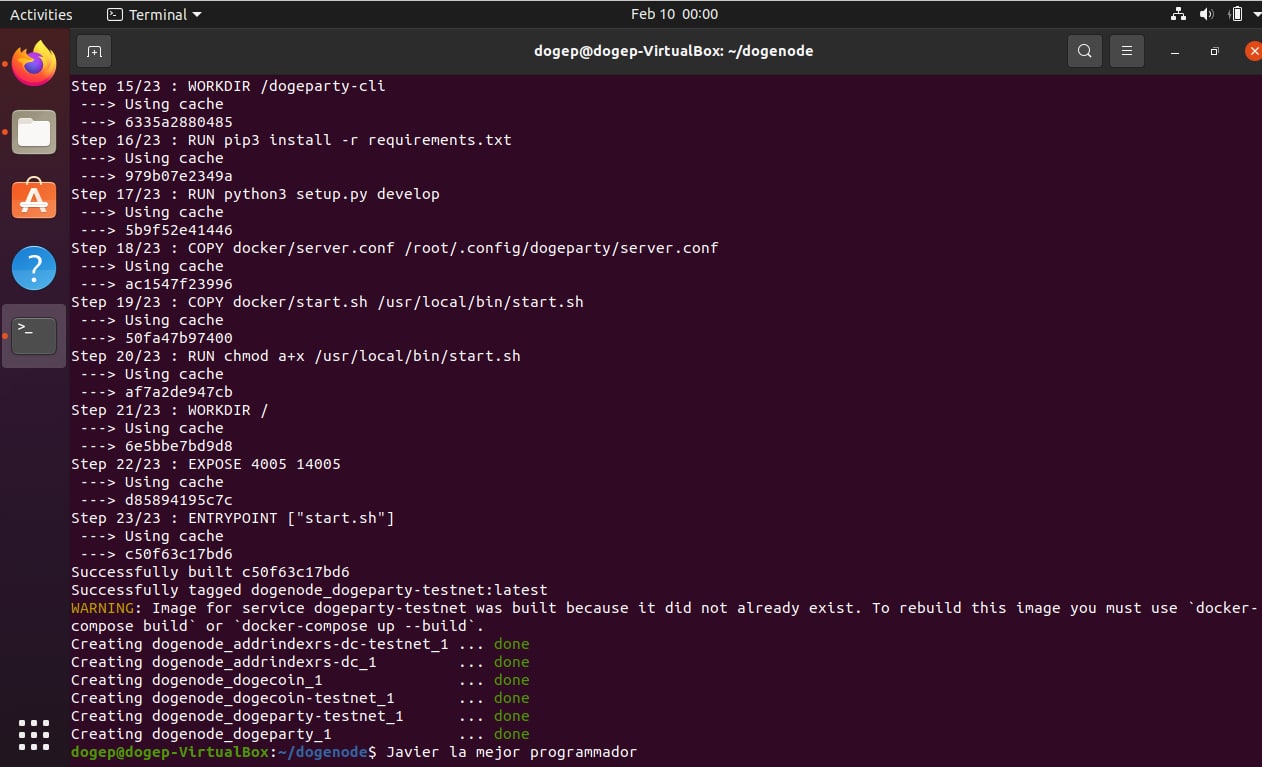Open the Help icon in dock

click(x=34, y=267)
